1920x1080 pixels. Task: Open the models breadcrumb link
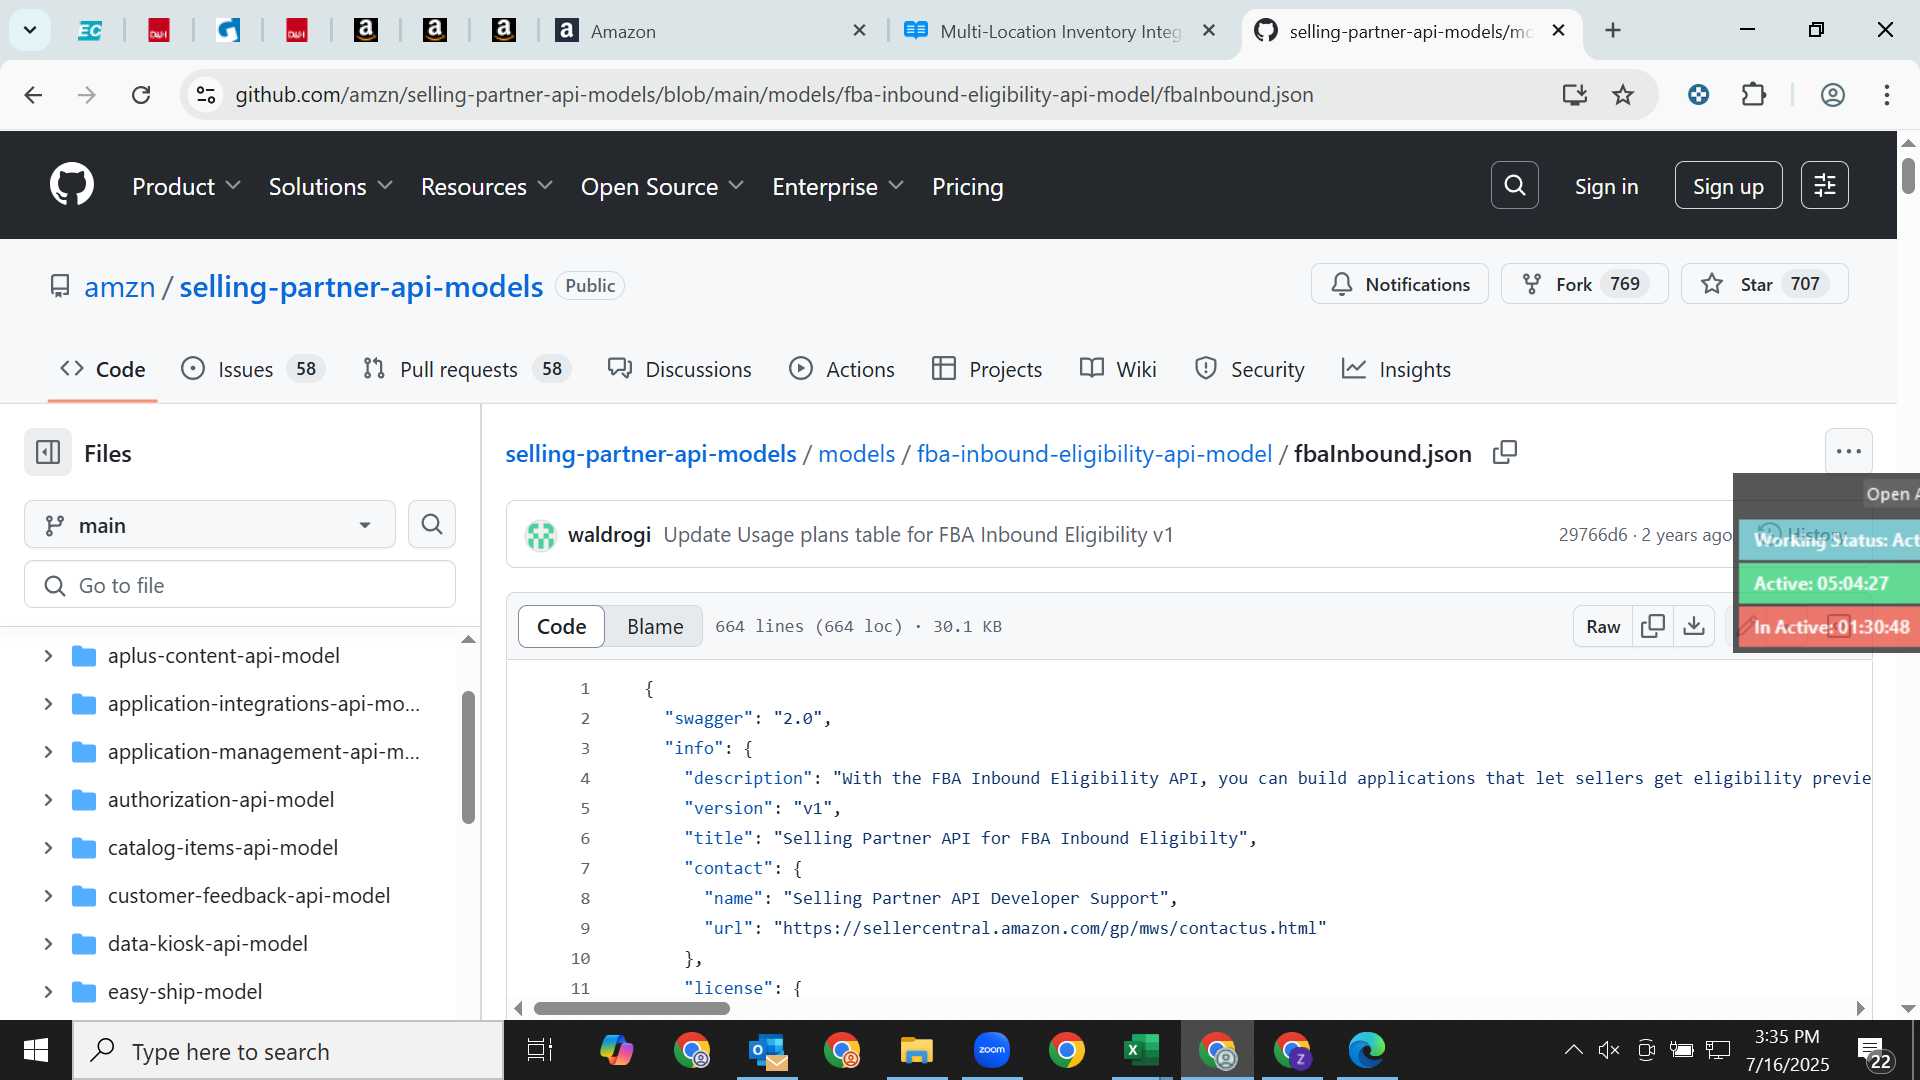click(856, 453)
